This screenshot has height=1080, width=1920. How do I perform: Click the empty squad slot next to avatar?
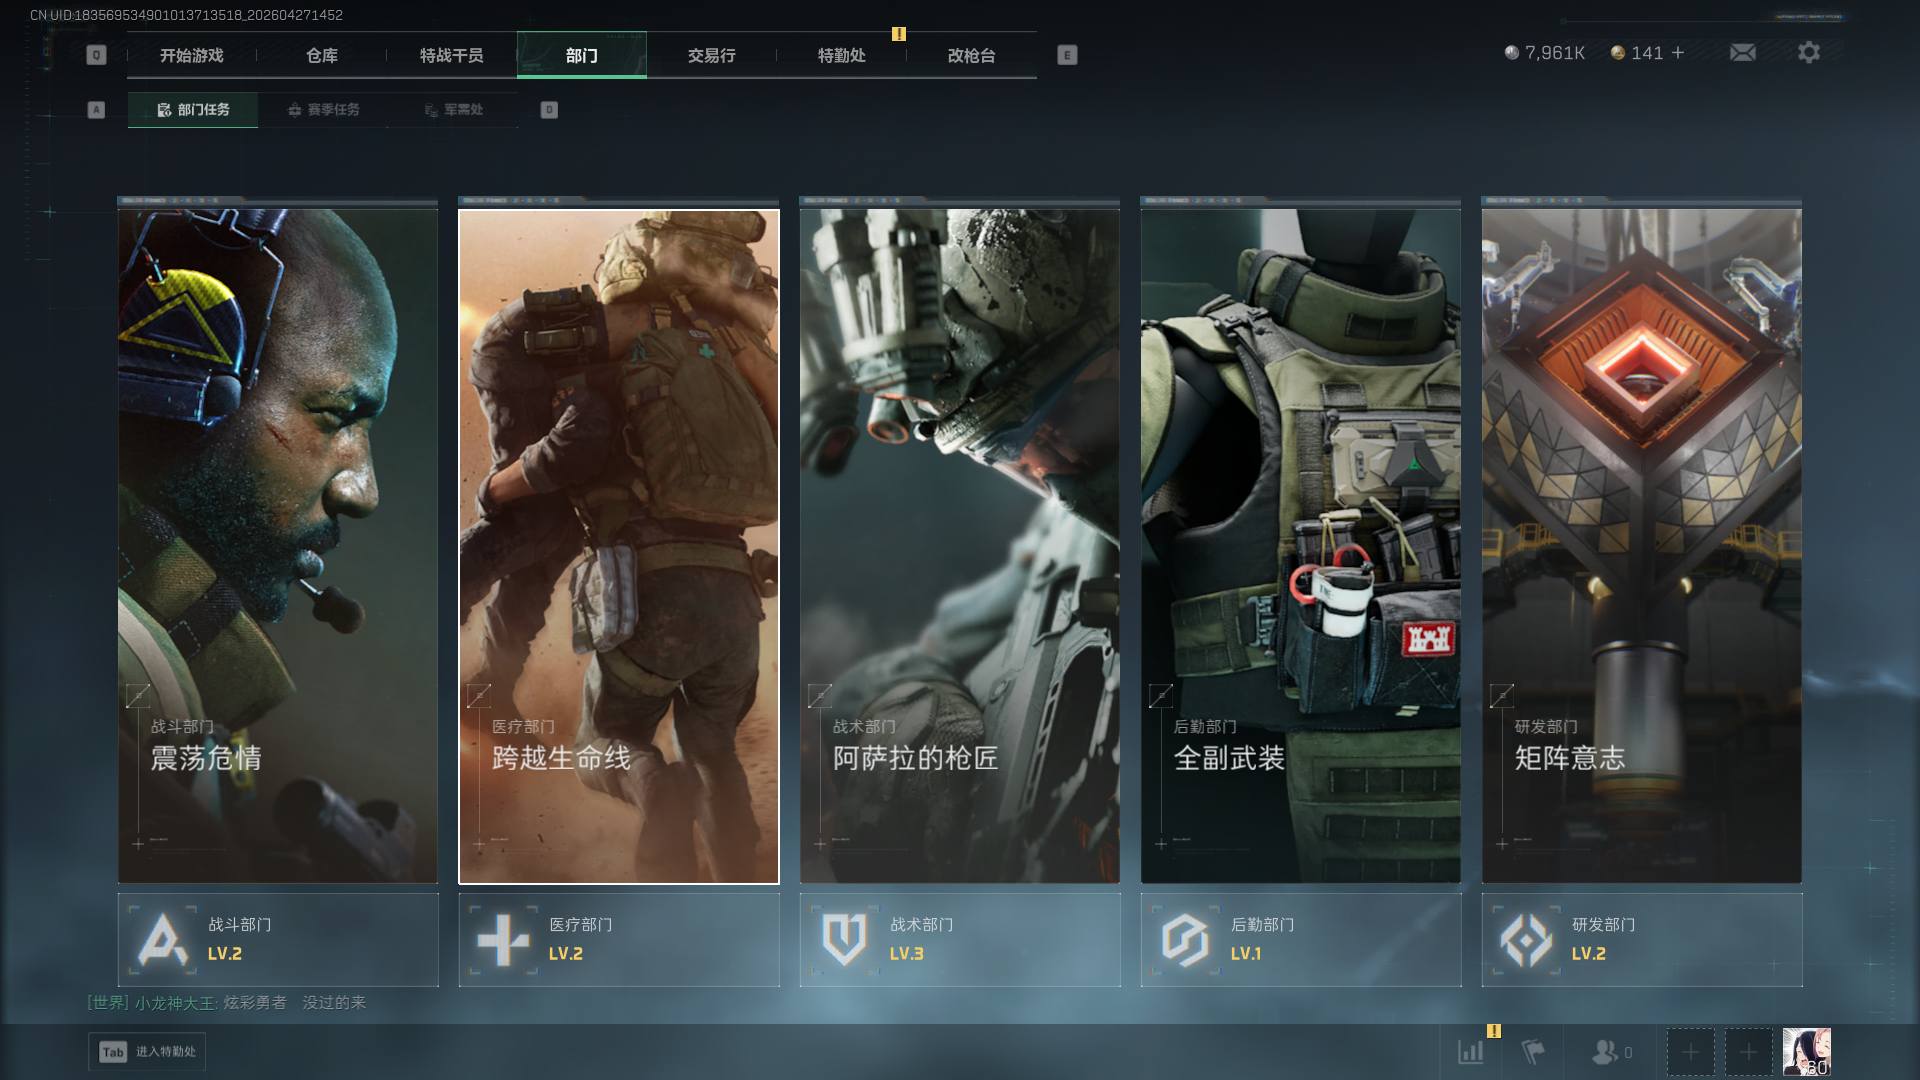click(1748, 1052)
